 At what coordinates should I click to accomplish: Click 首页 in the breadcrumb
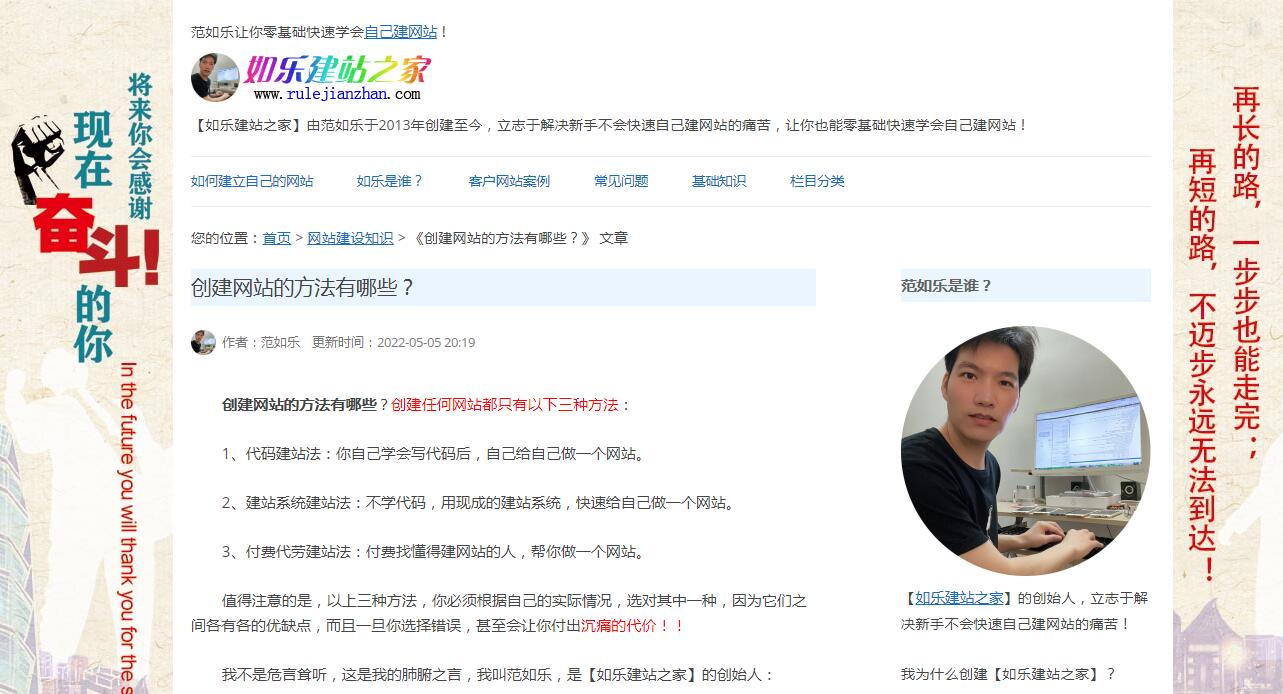point(277,238)
